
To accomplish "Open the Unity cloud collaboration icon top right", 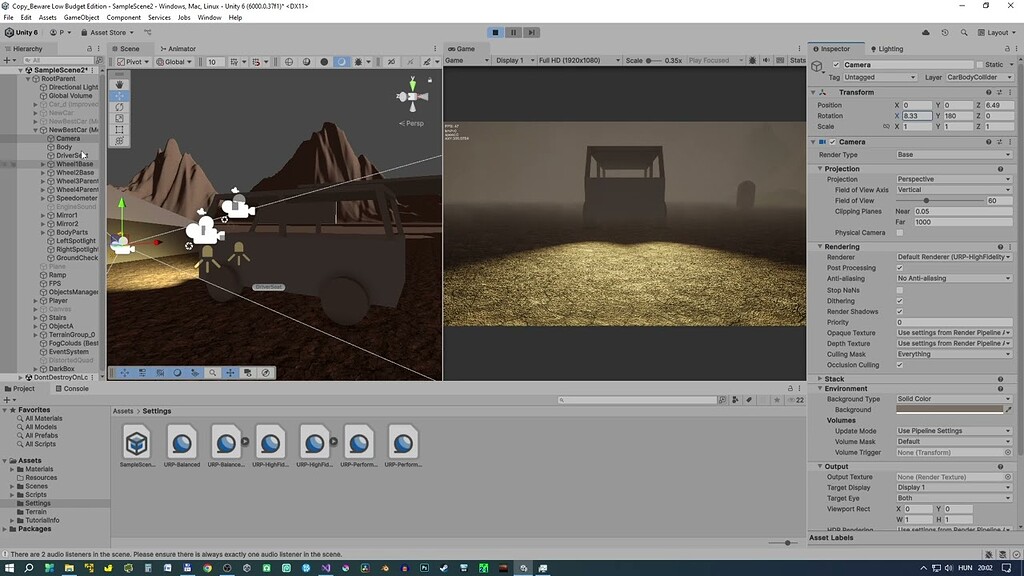I will click(927, 32).
